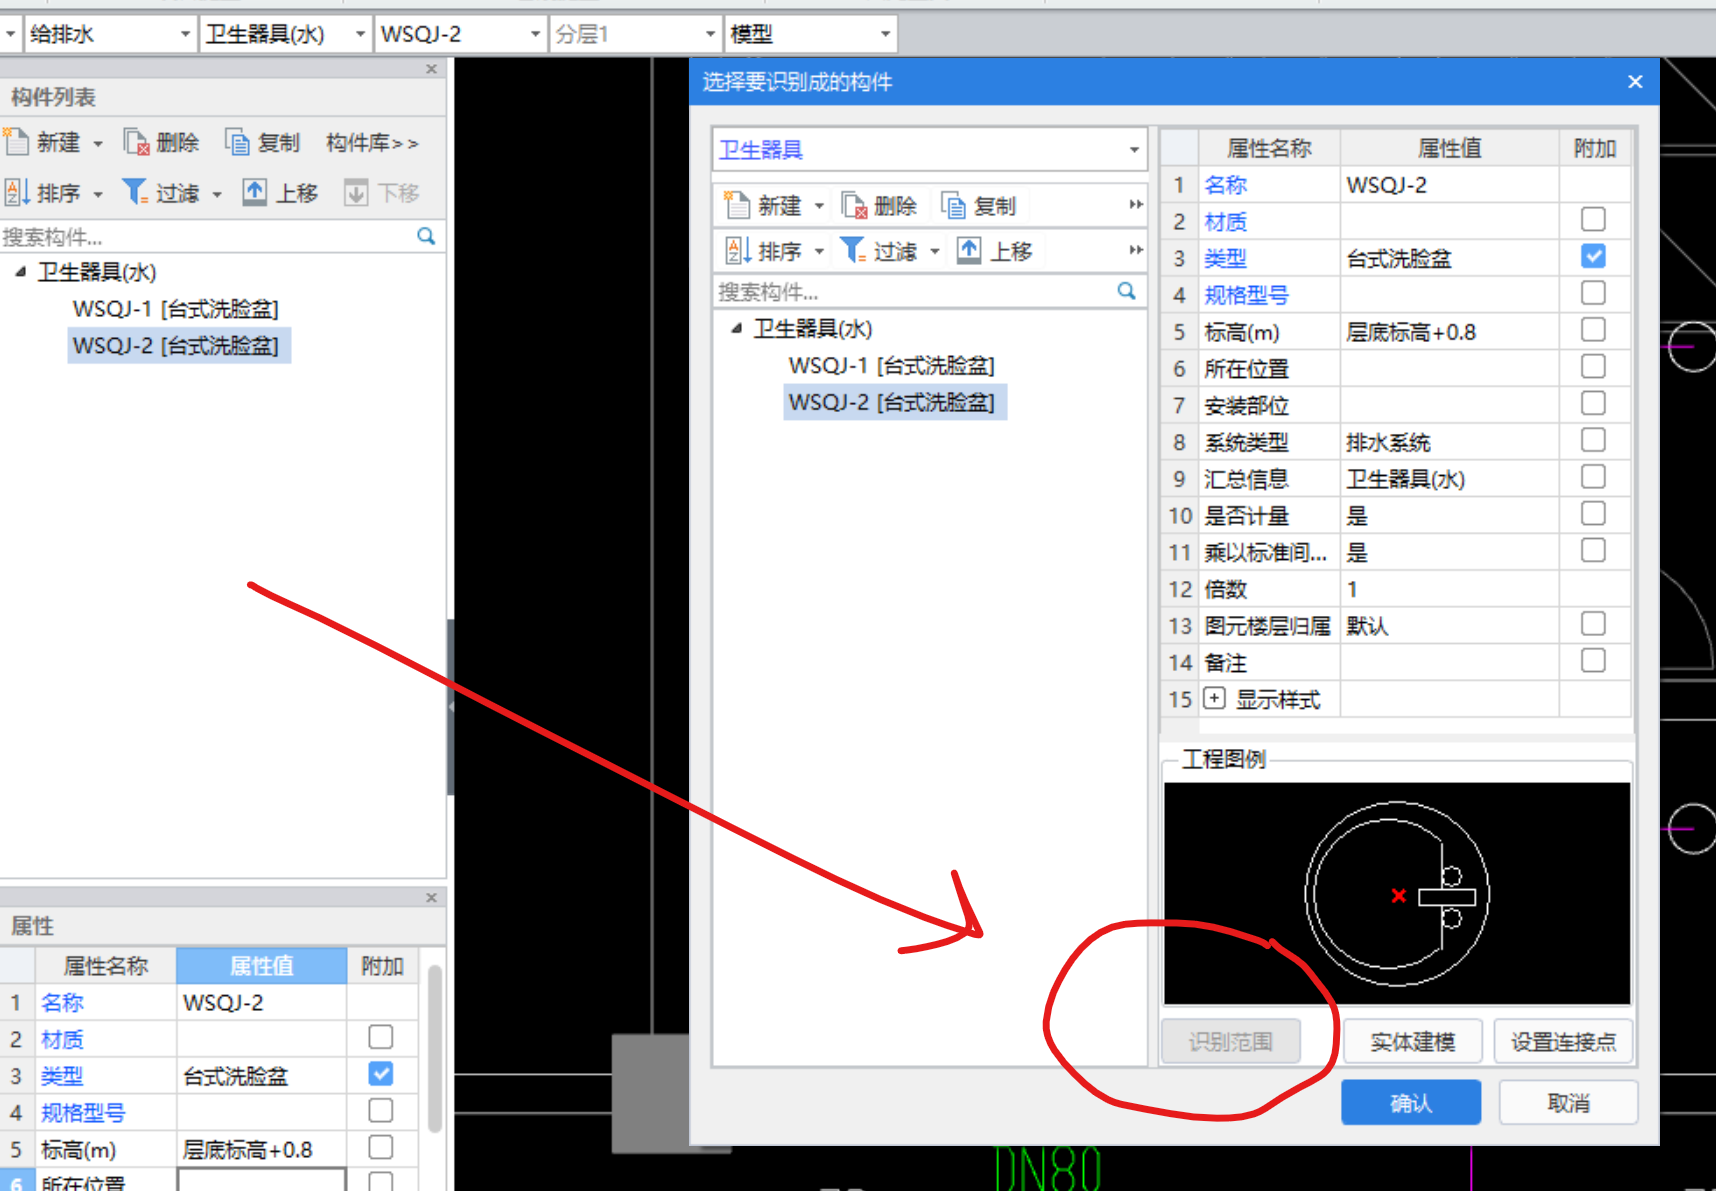Click Filter funnel icon in dialog toolbar
Viewport: 1716px width, 1191px height.
[x=853, y=250]
